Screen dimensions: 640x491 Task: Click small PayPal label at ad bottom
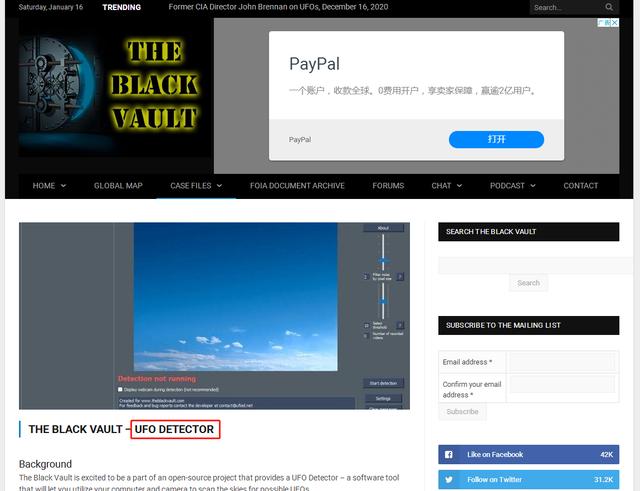tap(300, 140)
